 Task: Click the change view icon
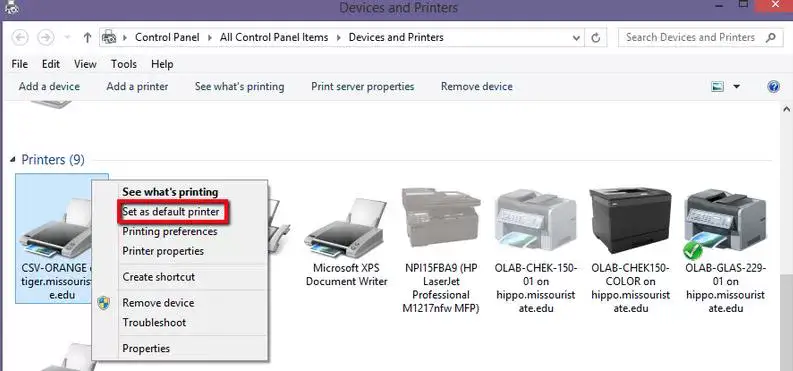[x=718, y=86]
